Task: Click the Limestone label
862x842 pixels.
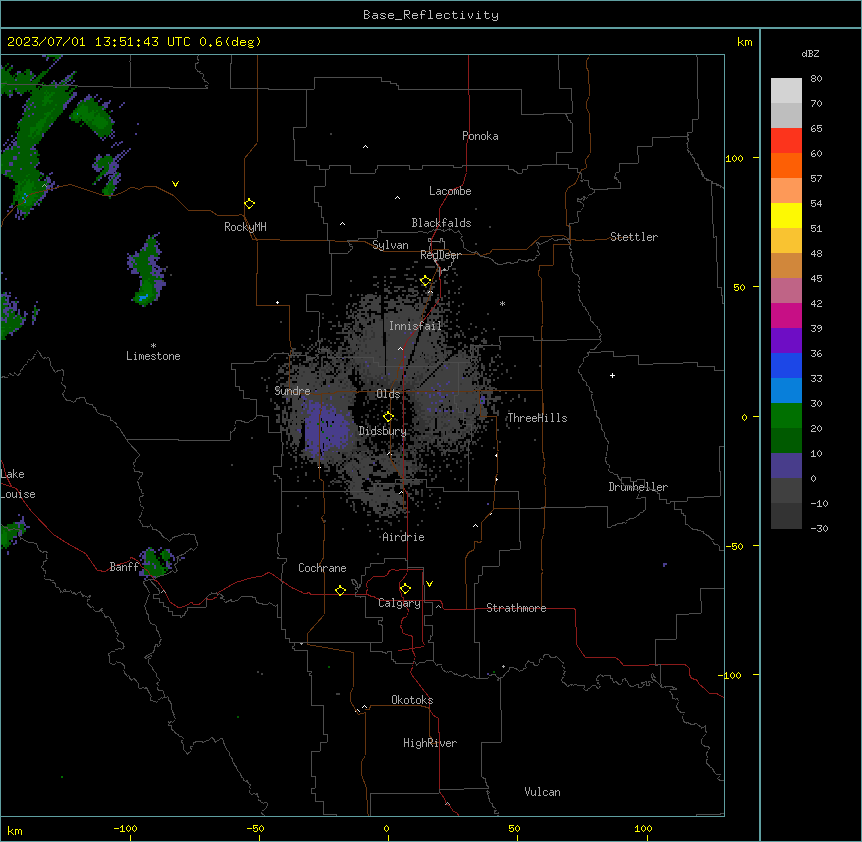Action: pos(153,356)
